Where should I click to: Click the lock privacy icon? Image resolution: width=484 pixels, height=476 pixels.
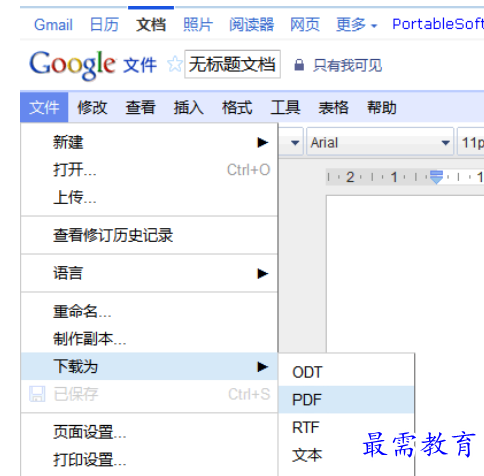click(x=299, y=65)
